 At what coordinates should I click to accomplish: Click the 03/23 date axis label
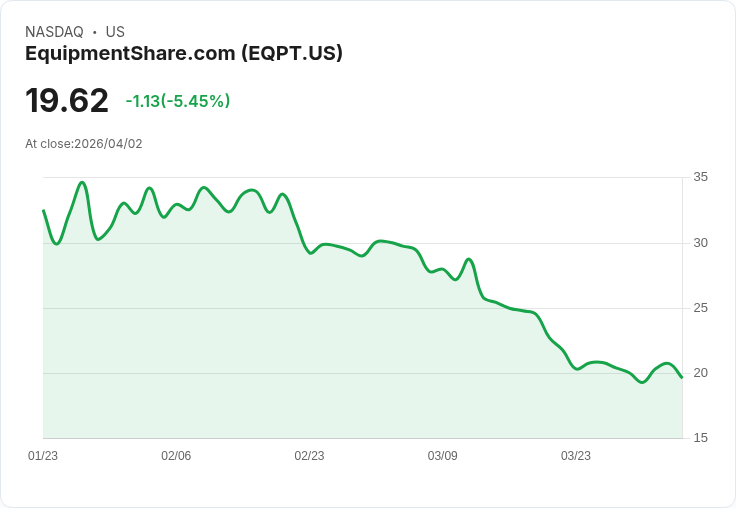575,456
